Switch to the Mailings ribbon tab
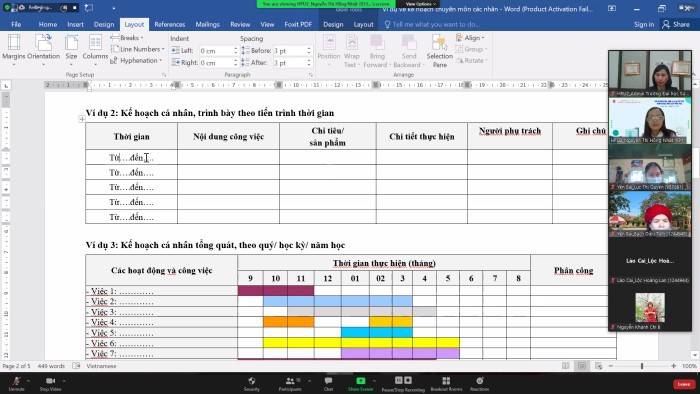This screenshot has width=700, height=394. coord(208,25)
